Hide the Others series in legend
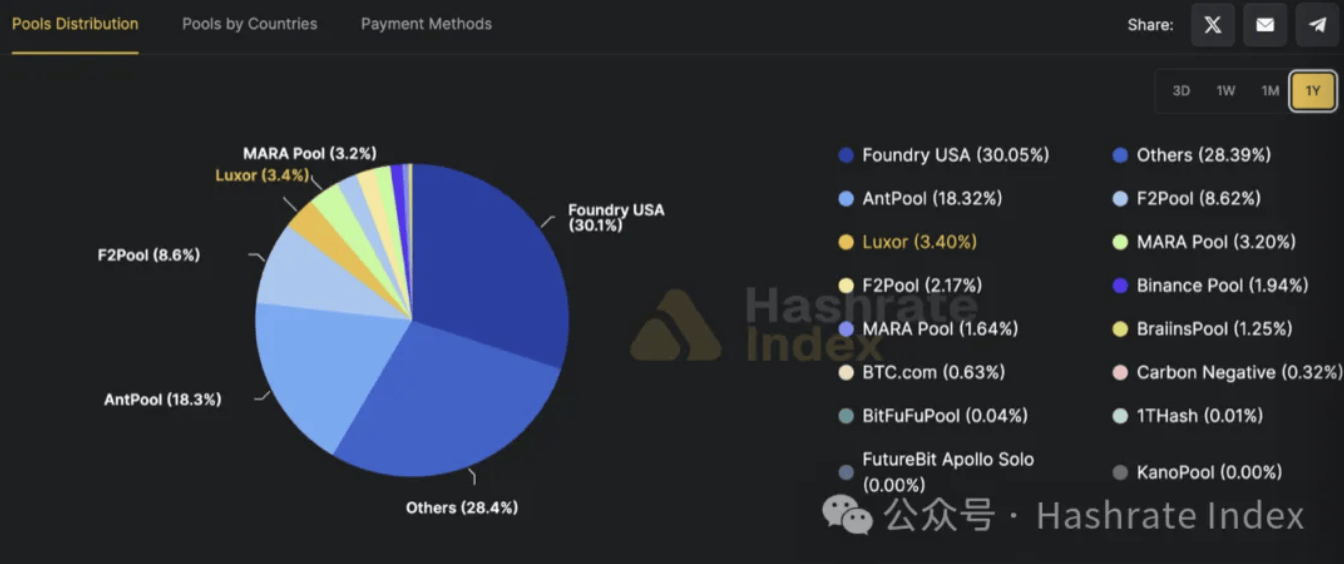The image size is (1344, 564). (1203, 155)
